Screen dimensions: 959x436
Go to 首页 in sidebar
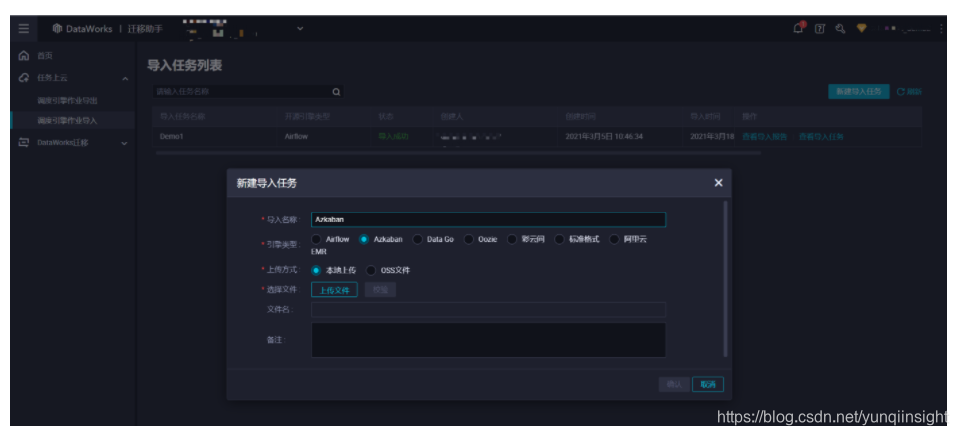45,56
